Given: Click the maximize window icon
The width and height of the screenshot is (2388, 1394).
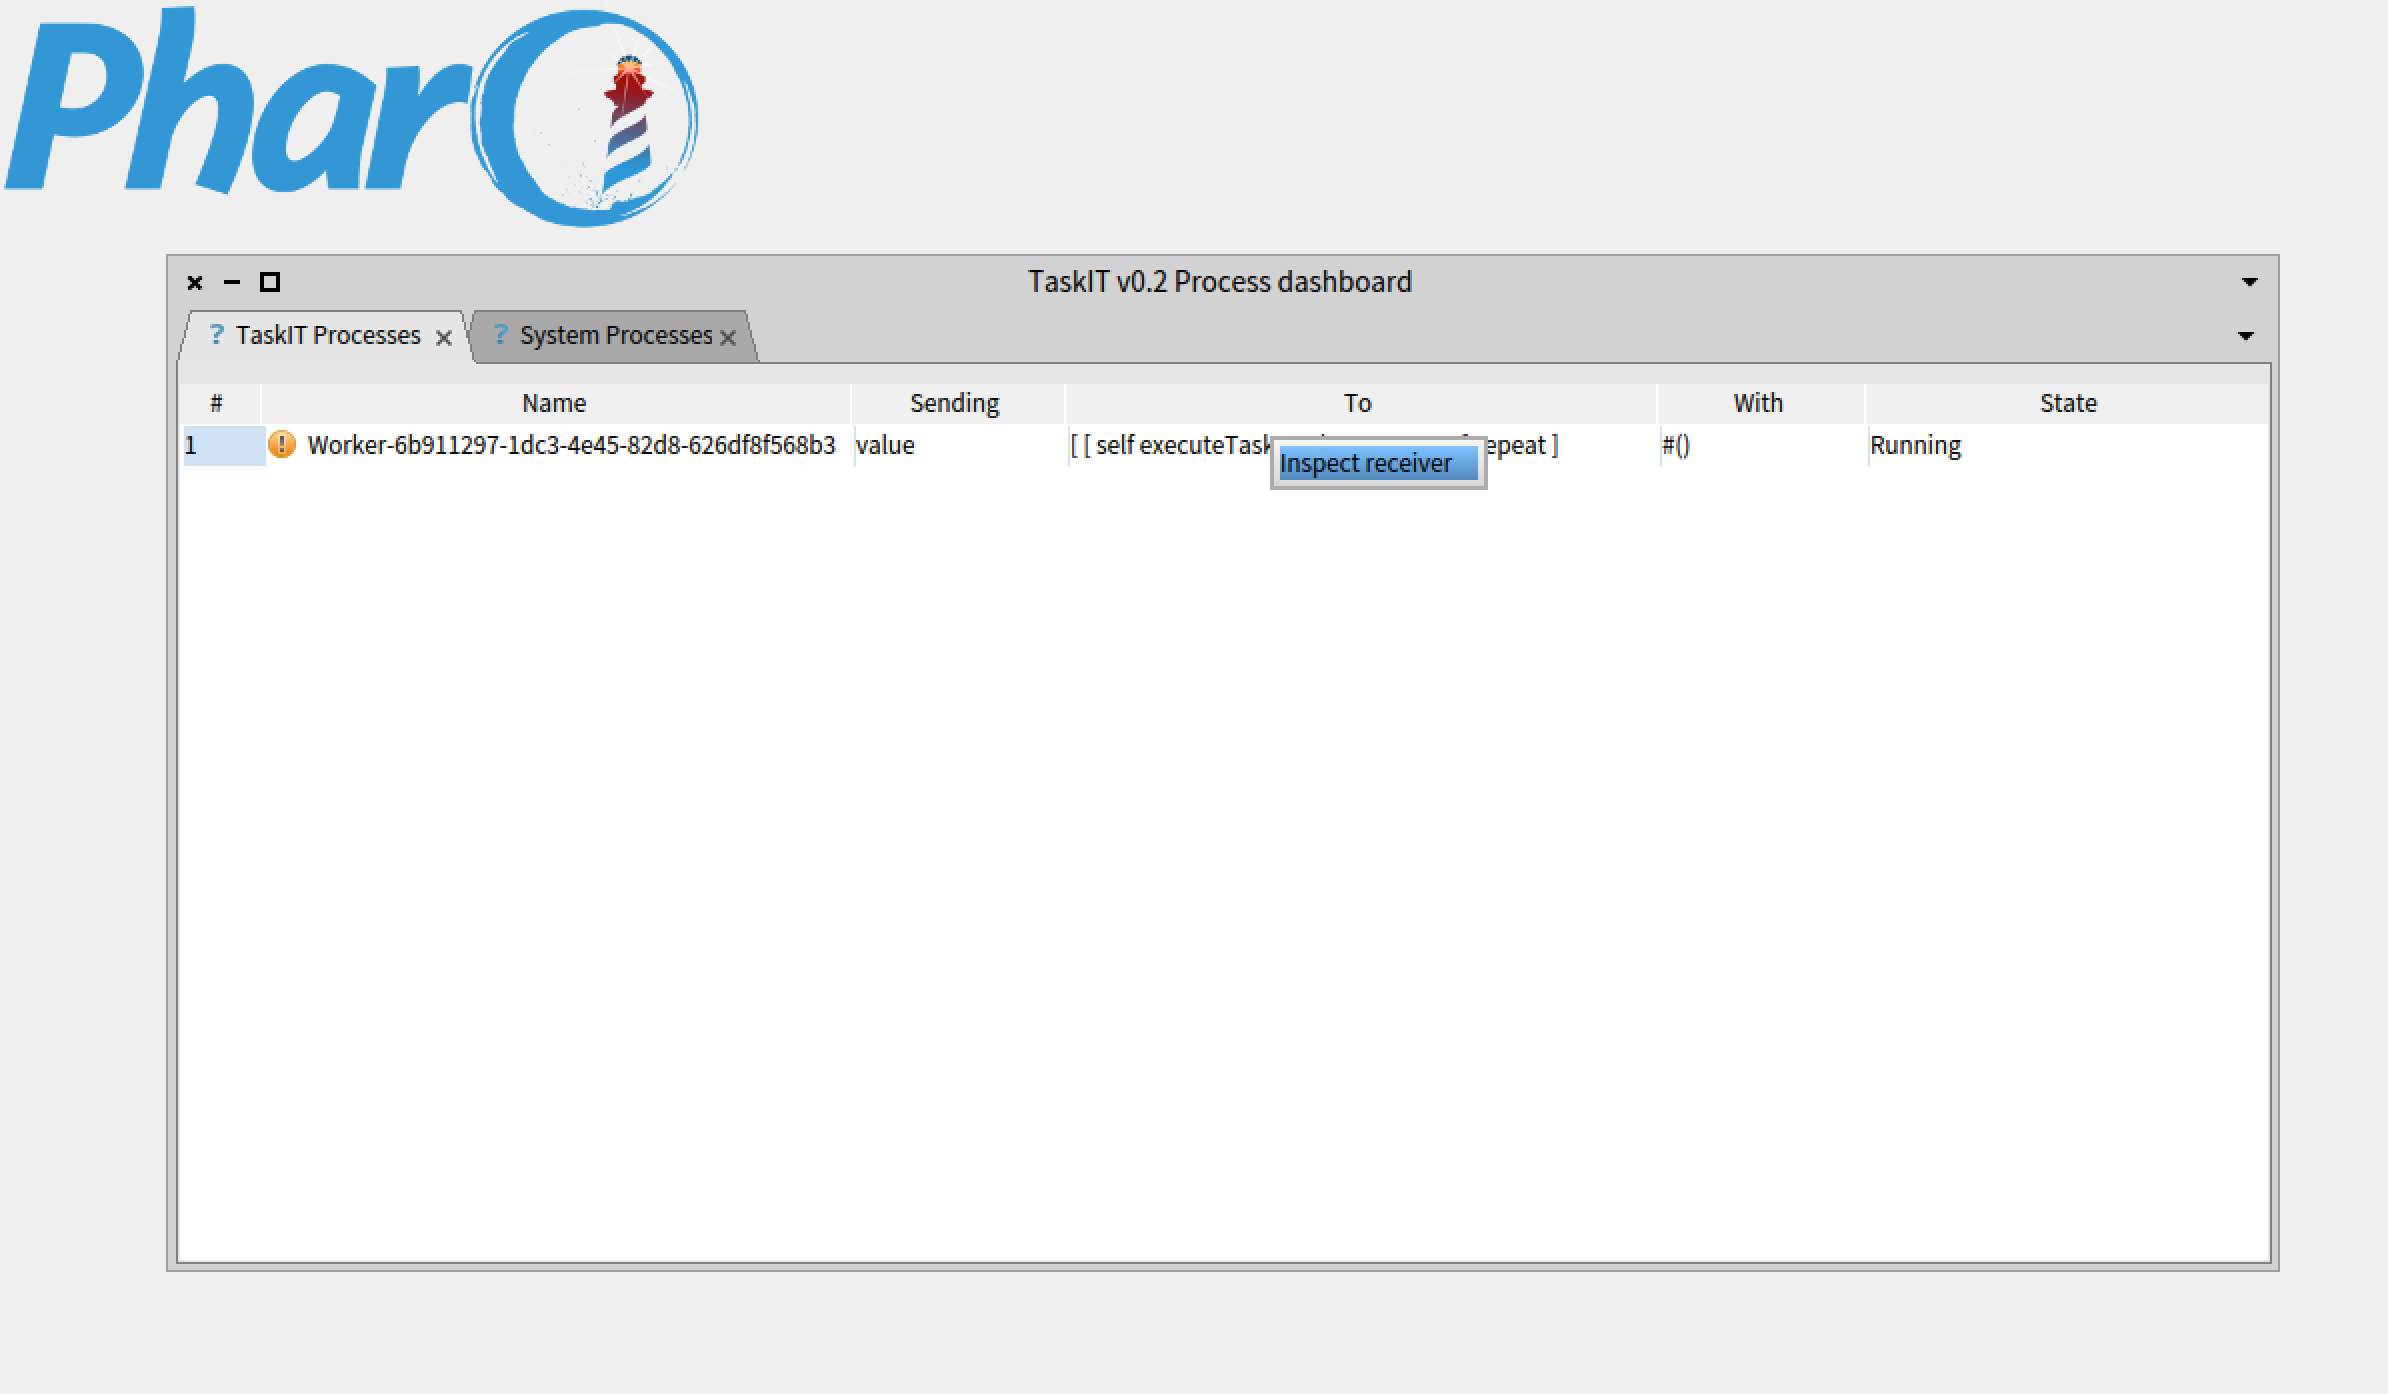Looking at the screenshot, I should [x=270, y=282].
